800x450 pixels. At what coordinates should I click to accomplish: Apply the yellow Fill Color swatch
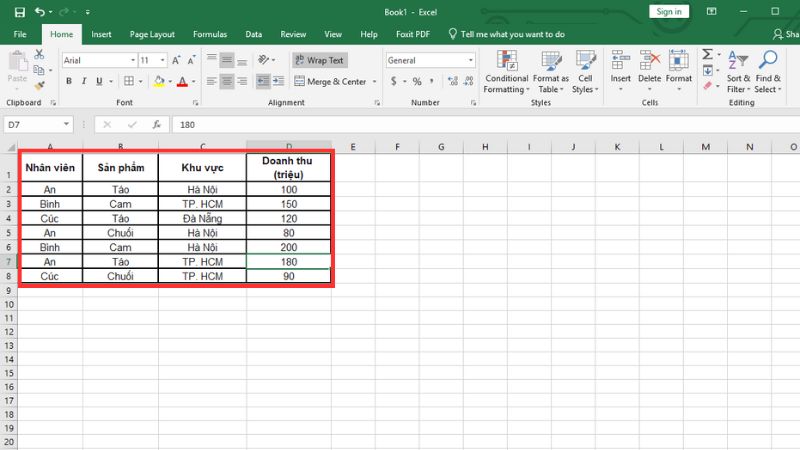coord(158,82)
